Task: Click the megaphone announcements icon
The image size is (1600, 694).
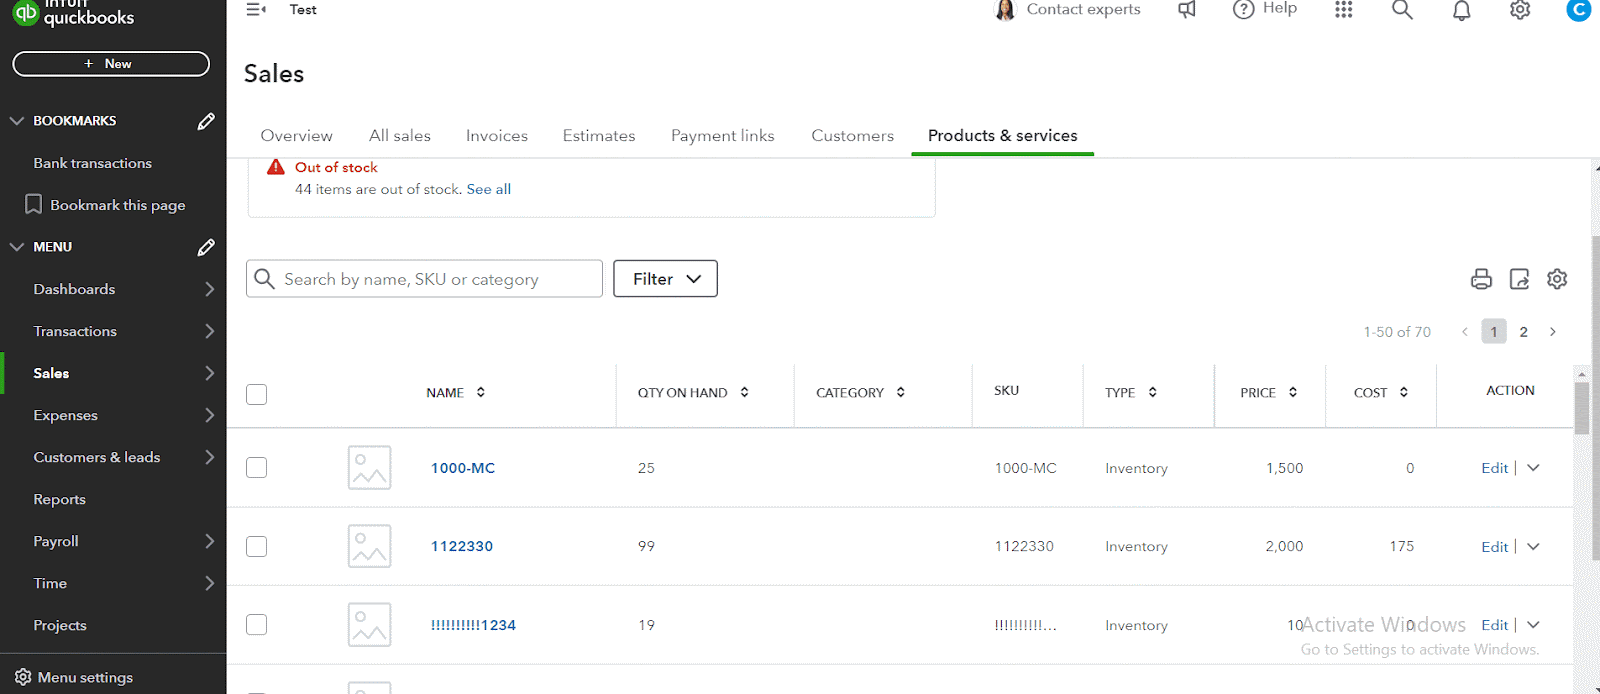Action: pyautogui.click(x=1187, y=10)
